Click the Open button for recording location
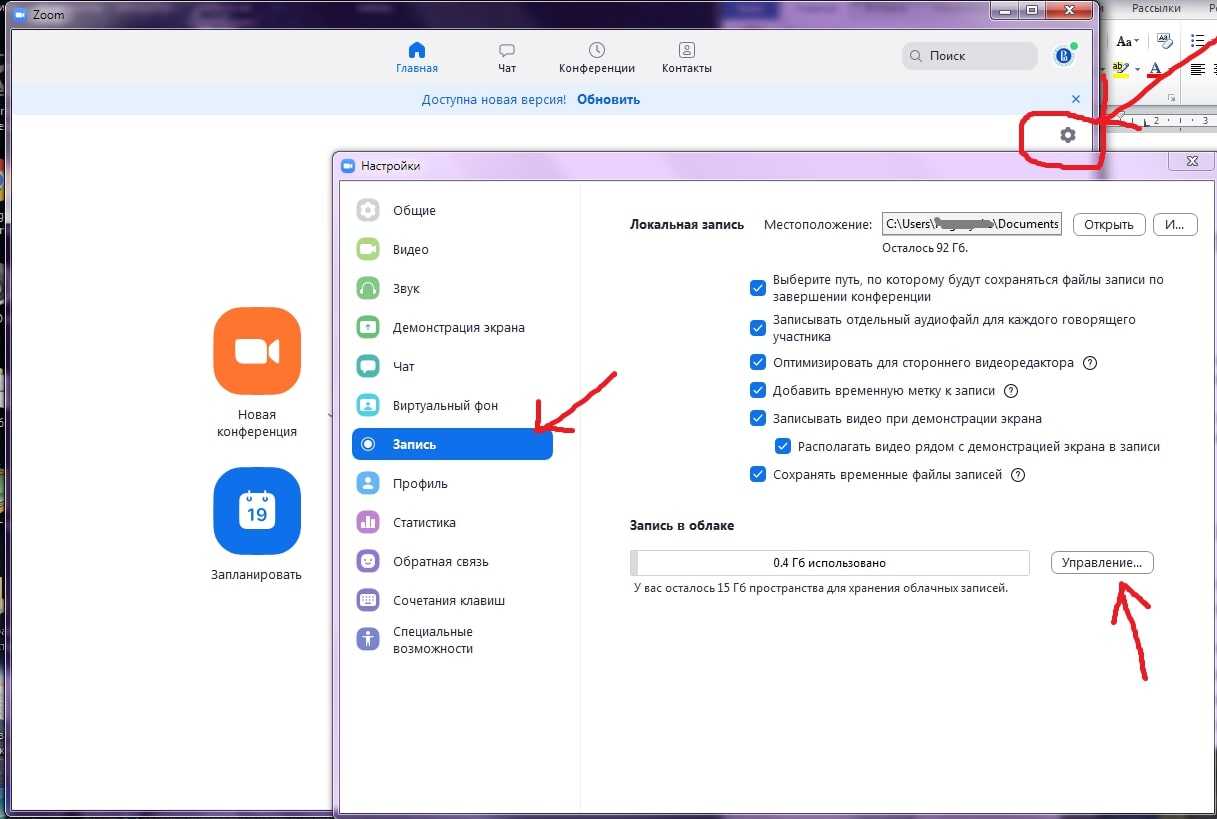Image resolution: width=1217 pixels, height=819 pixels. (x=1109, y=224)
